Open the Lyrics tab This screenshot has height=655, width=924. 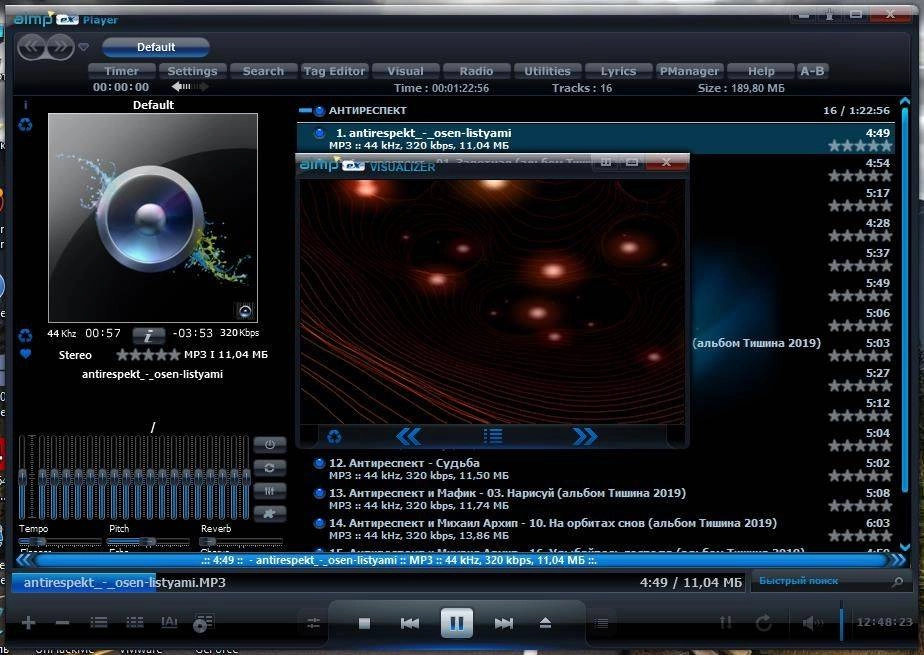click(618, 71)
